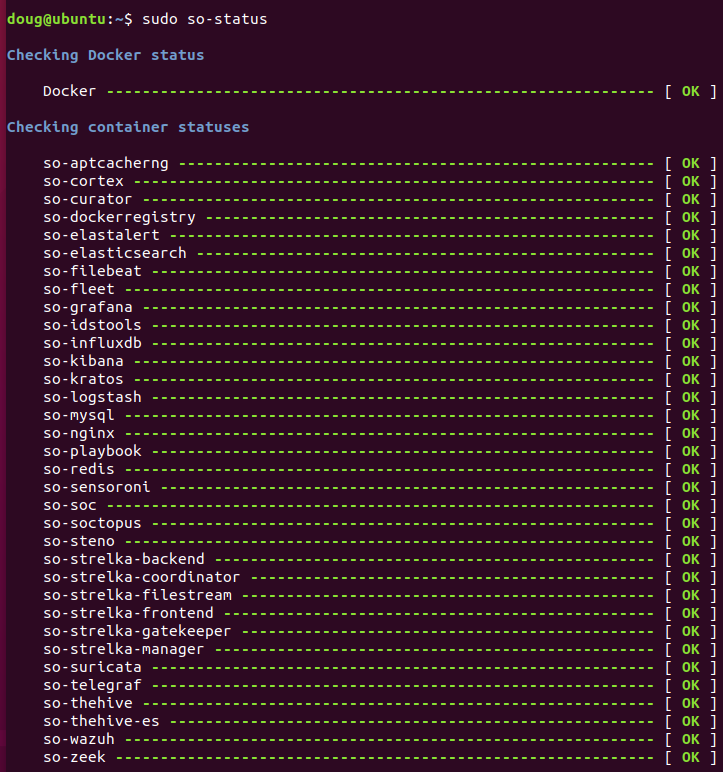Click the so-nginx container name
This screenshot has height=772, width=723.
tap(79, 434)
